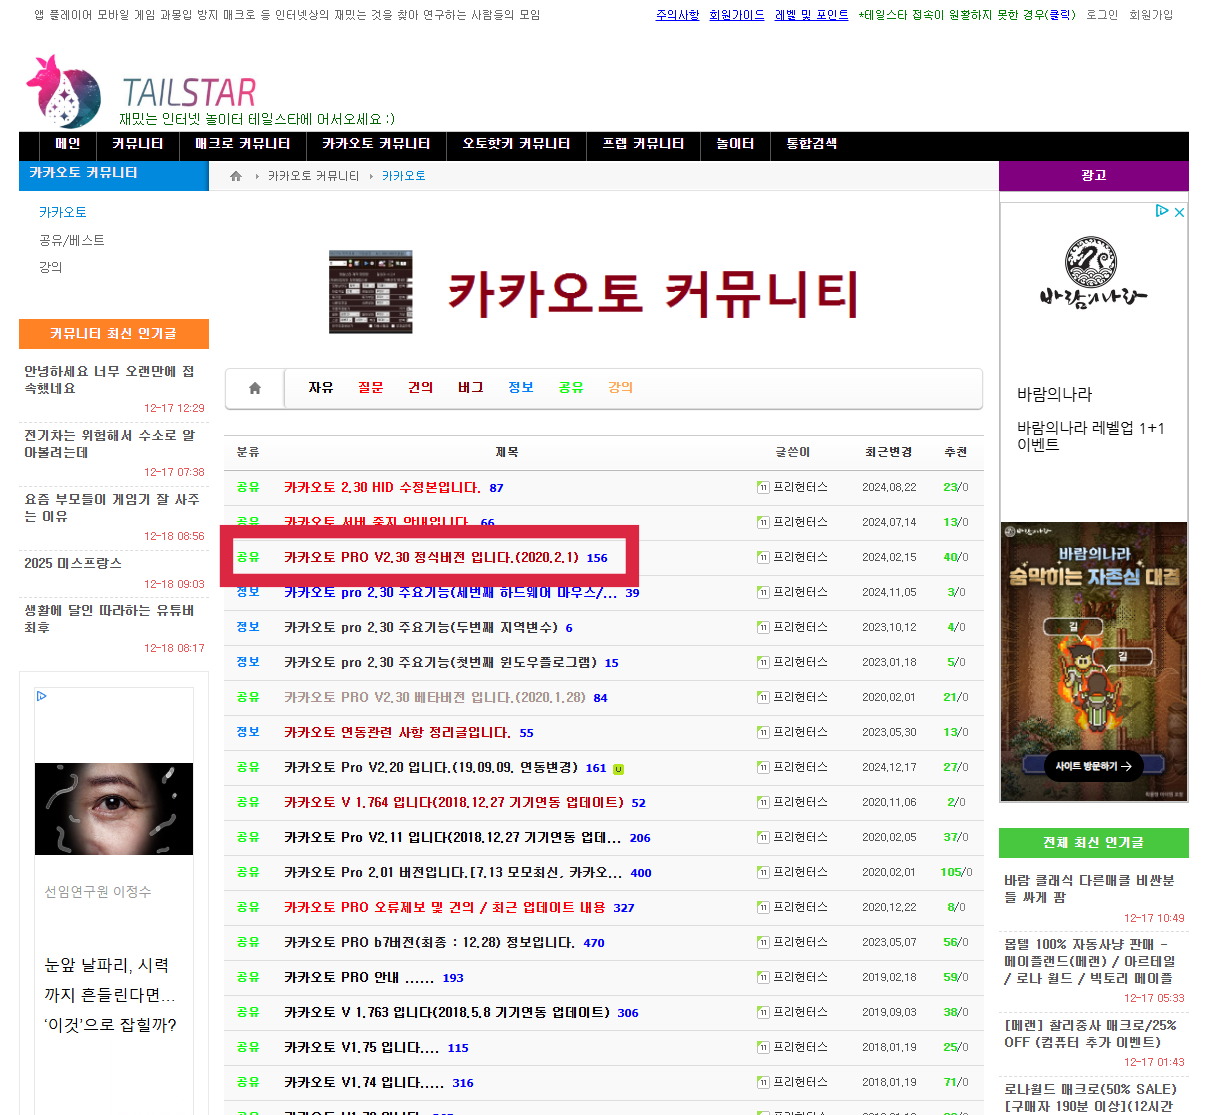
Task: Click the 카카오토 커뮤니티 banner screenshot thumbnail
Action: coord(371,292)
